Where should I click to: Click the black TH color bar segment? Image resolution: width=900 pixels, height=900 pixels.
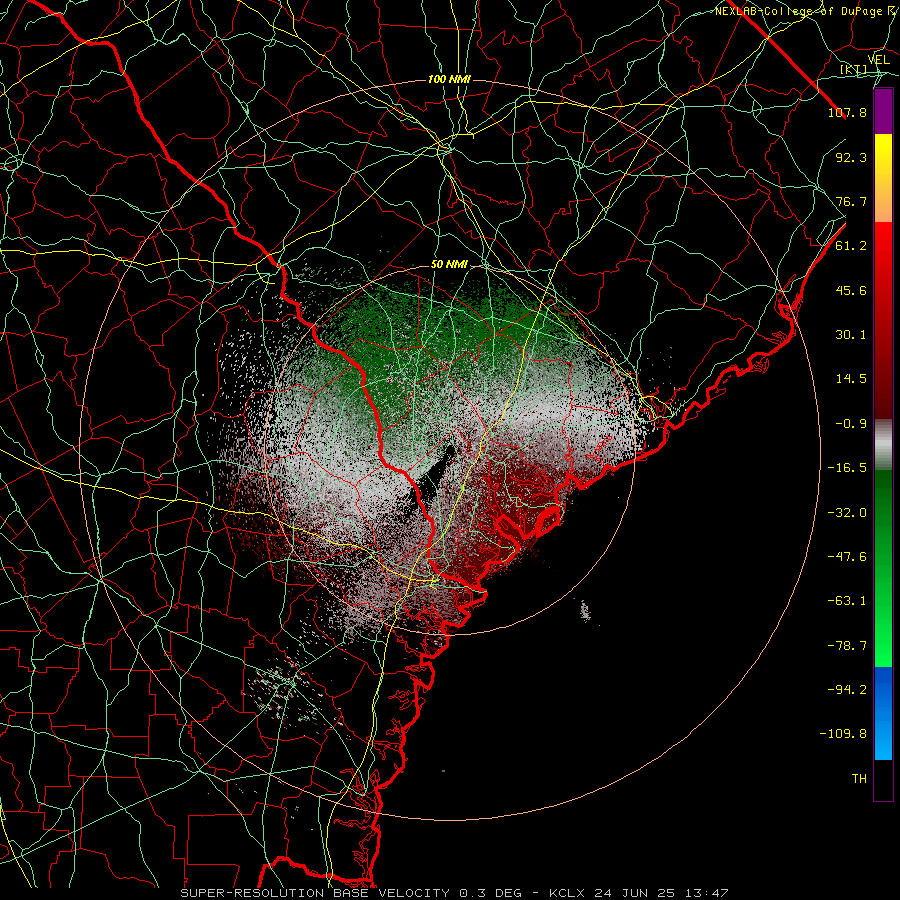[883, 780]
